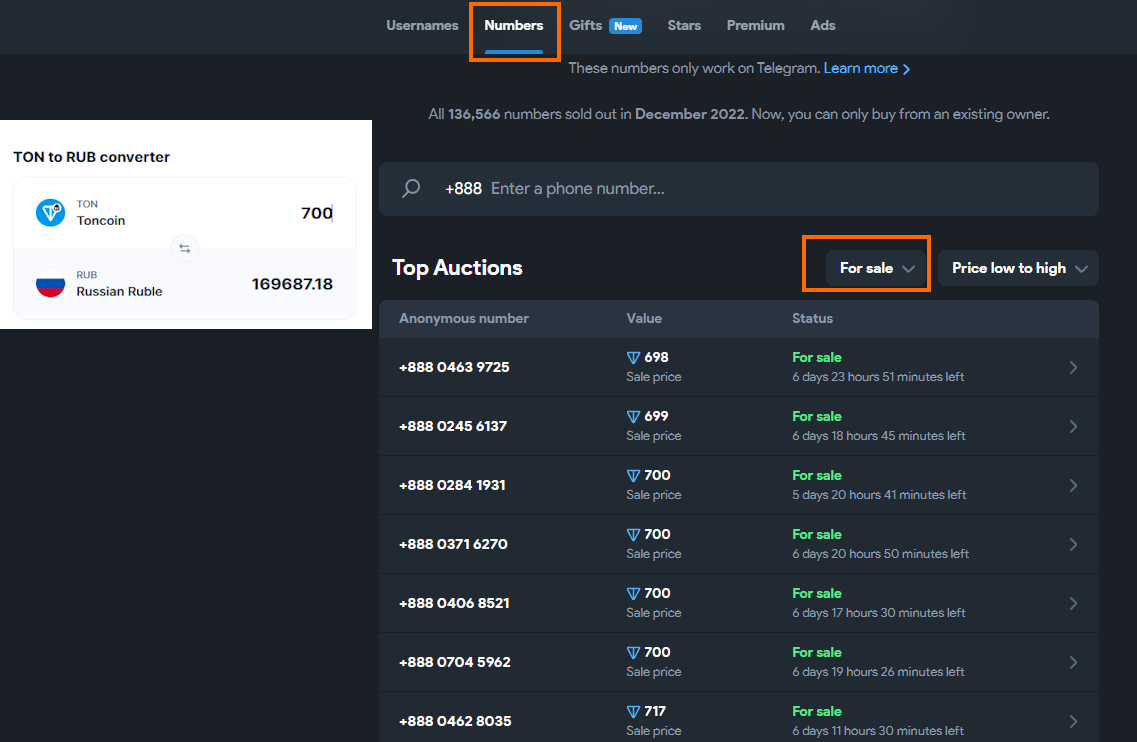This screenshot has width=1137, height=742.
Task: Click chevron arrow for +888 0463 9725
Action: coord(1073,367)
